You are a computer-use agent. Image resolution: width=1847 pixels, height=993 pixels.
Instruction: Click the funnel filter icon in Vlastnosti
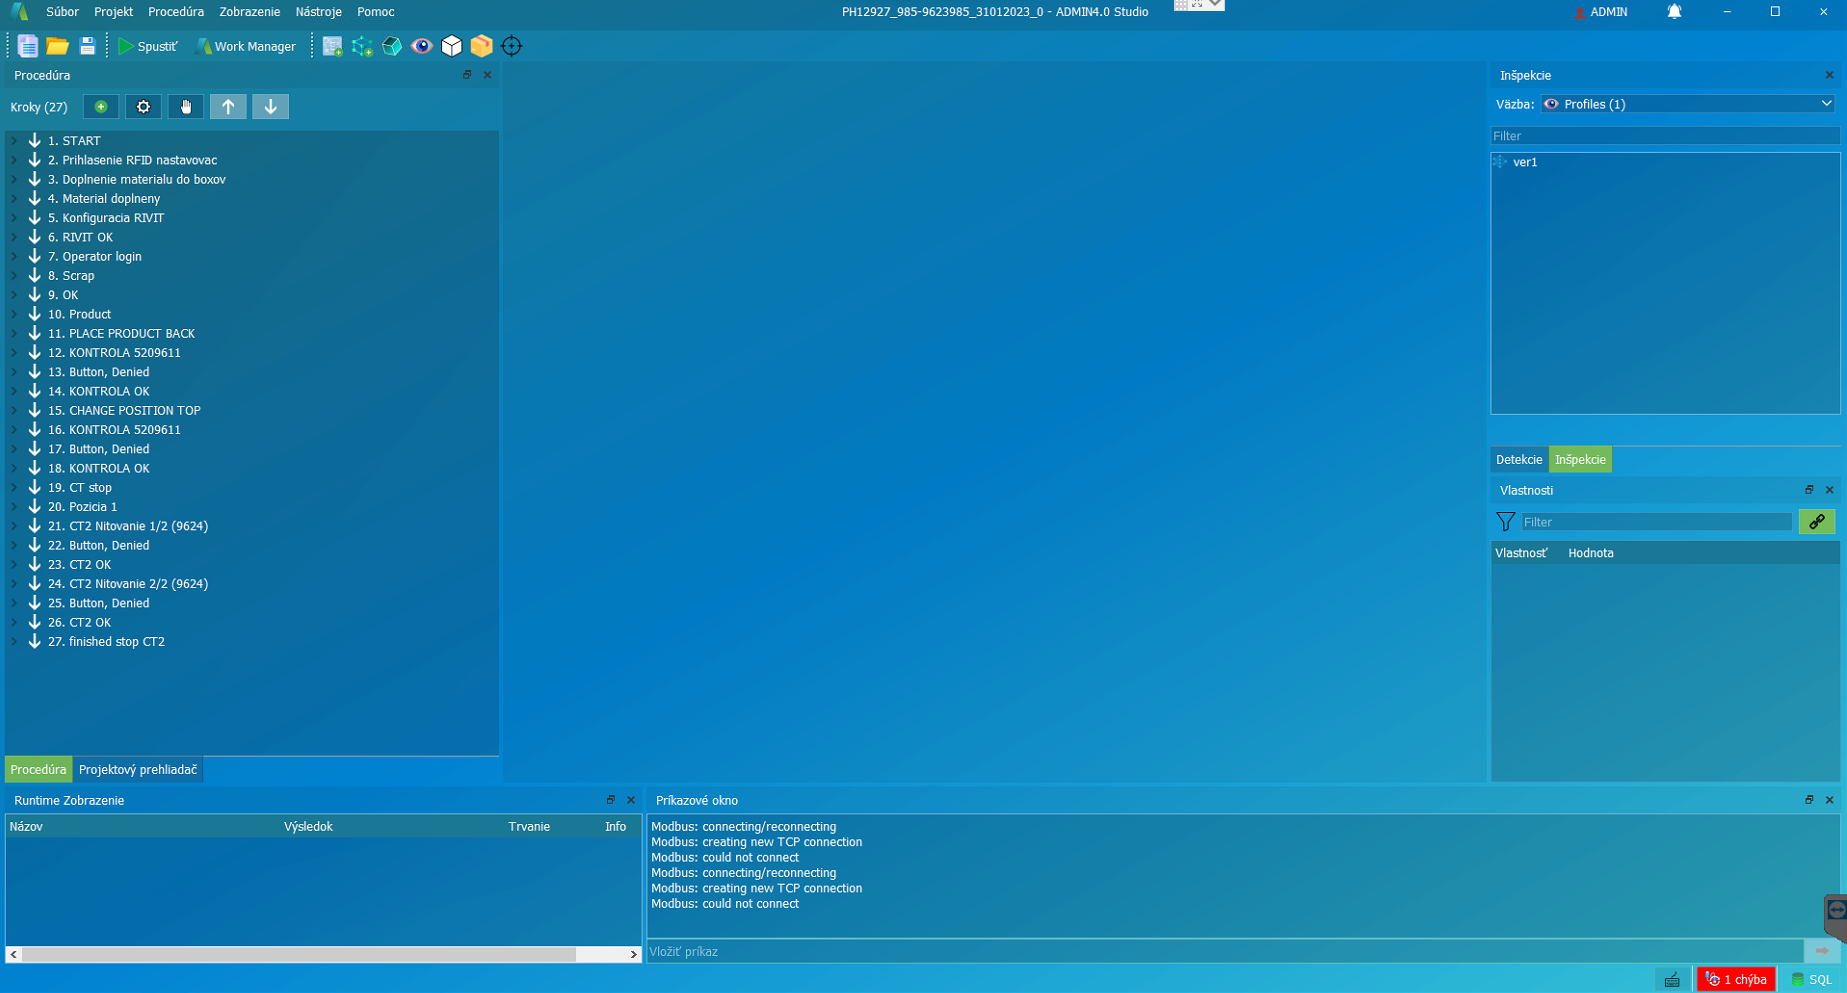(1505, 522)
